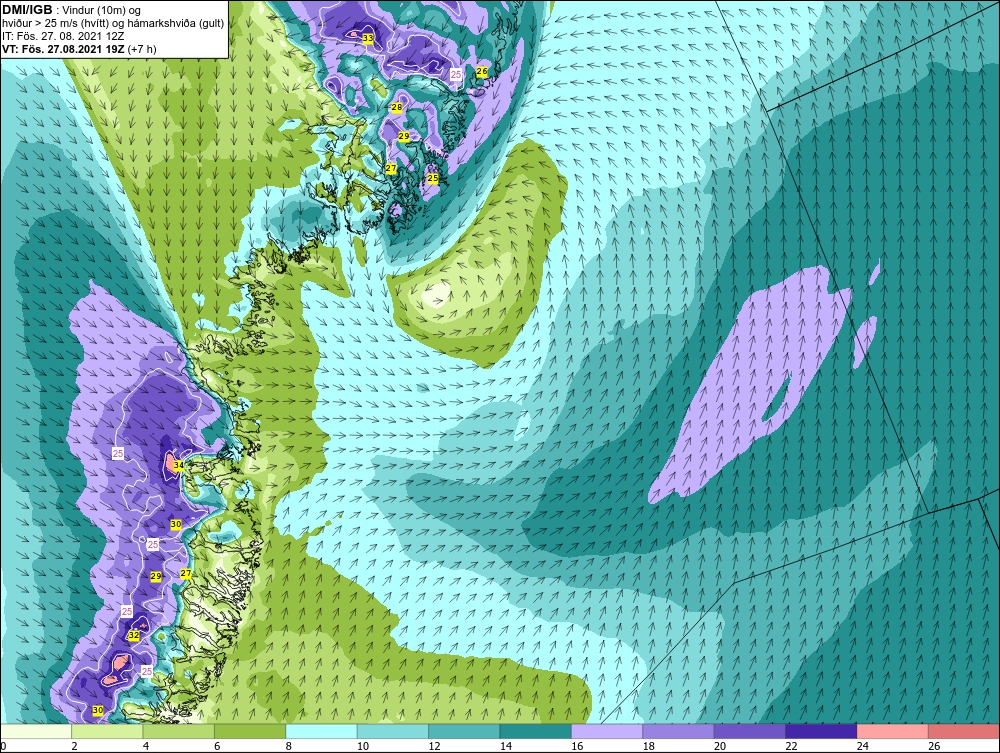
Task: Click the yellow '27' label right of southern '29'
Action: coord(186,573)
